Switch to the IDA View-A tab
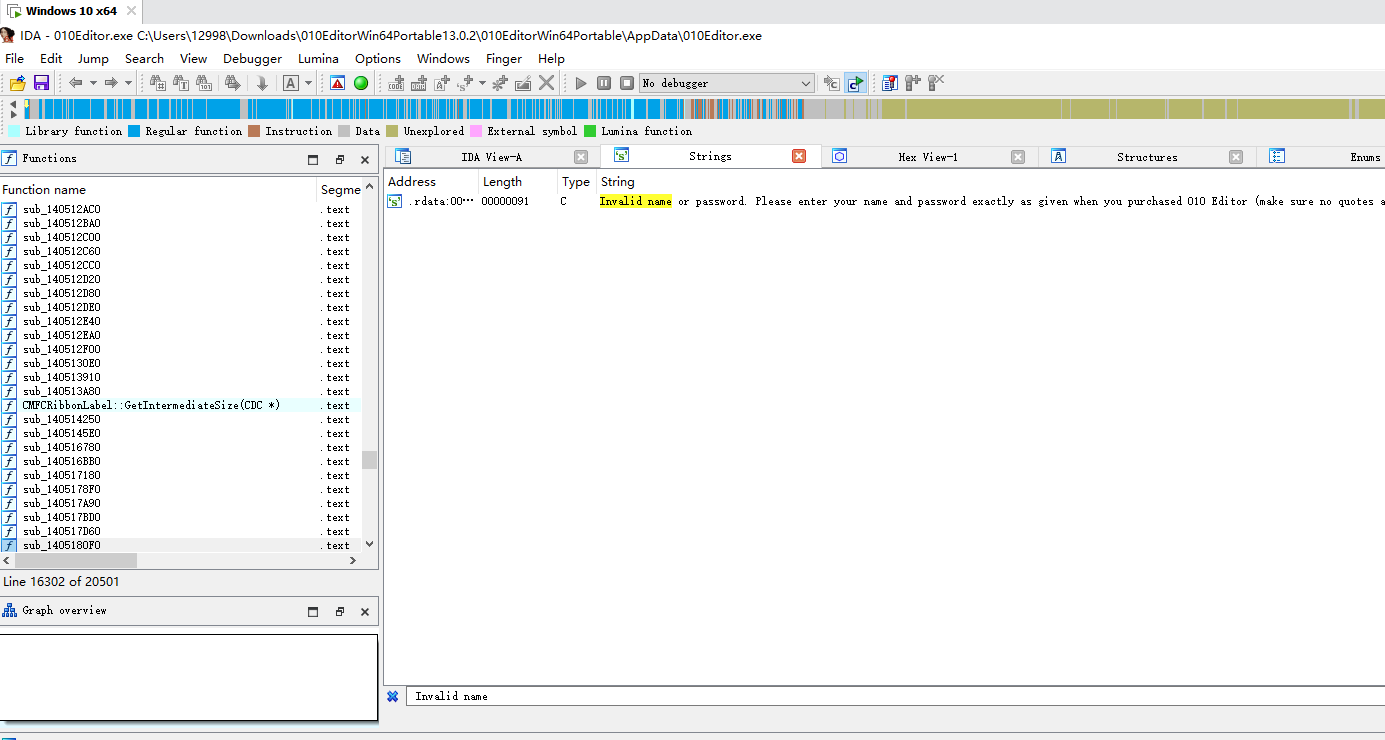The image size is (1385, 740). pos(490,157)
